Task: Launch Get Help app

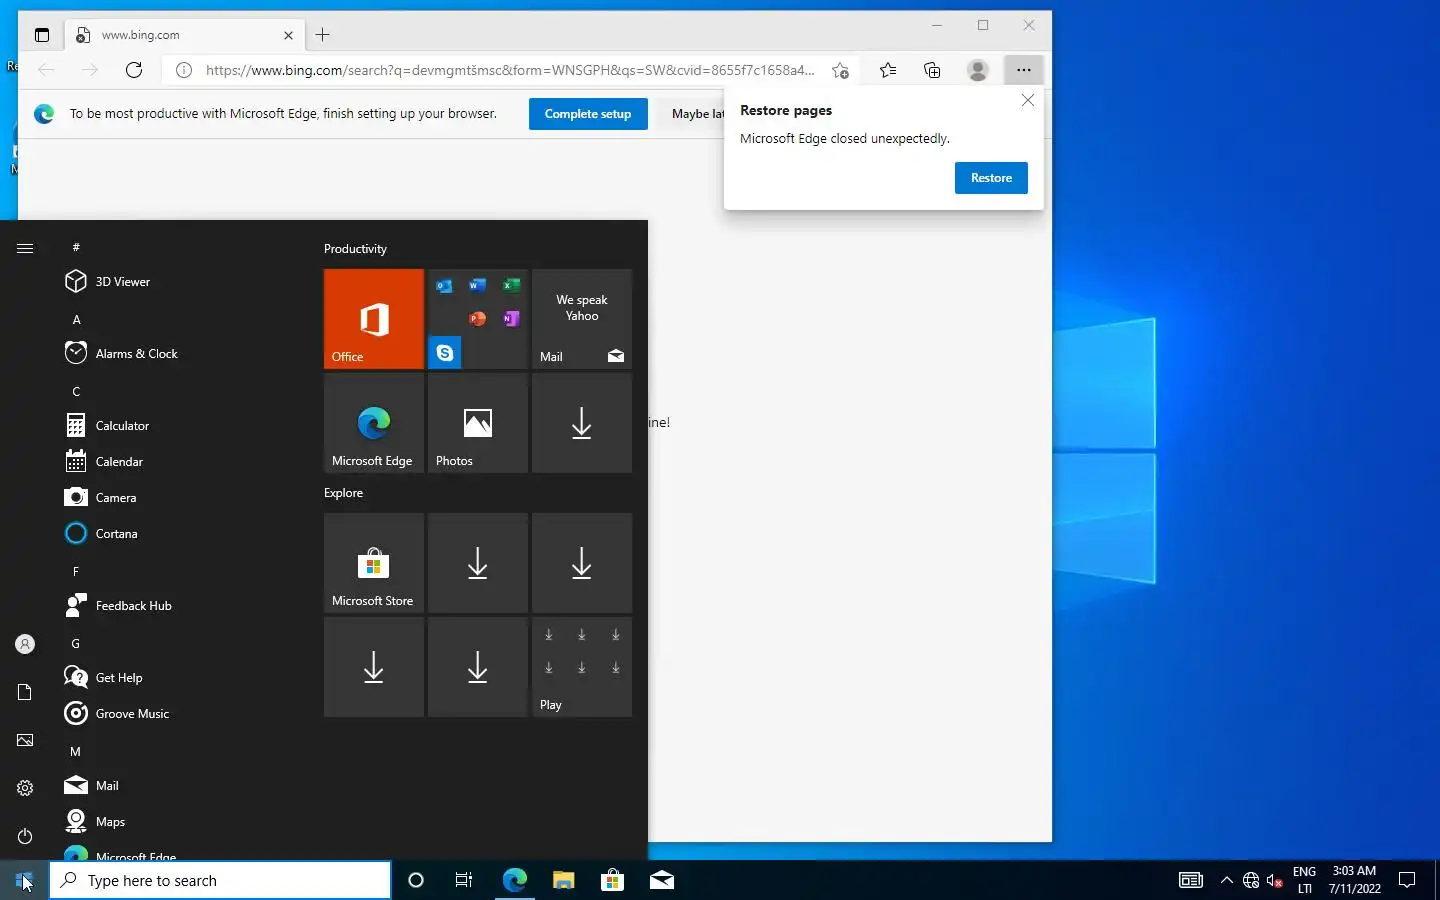Action: 180,678
